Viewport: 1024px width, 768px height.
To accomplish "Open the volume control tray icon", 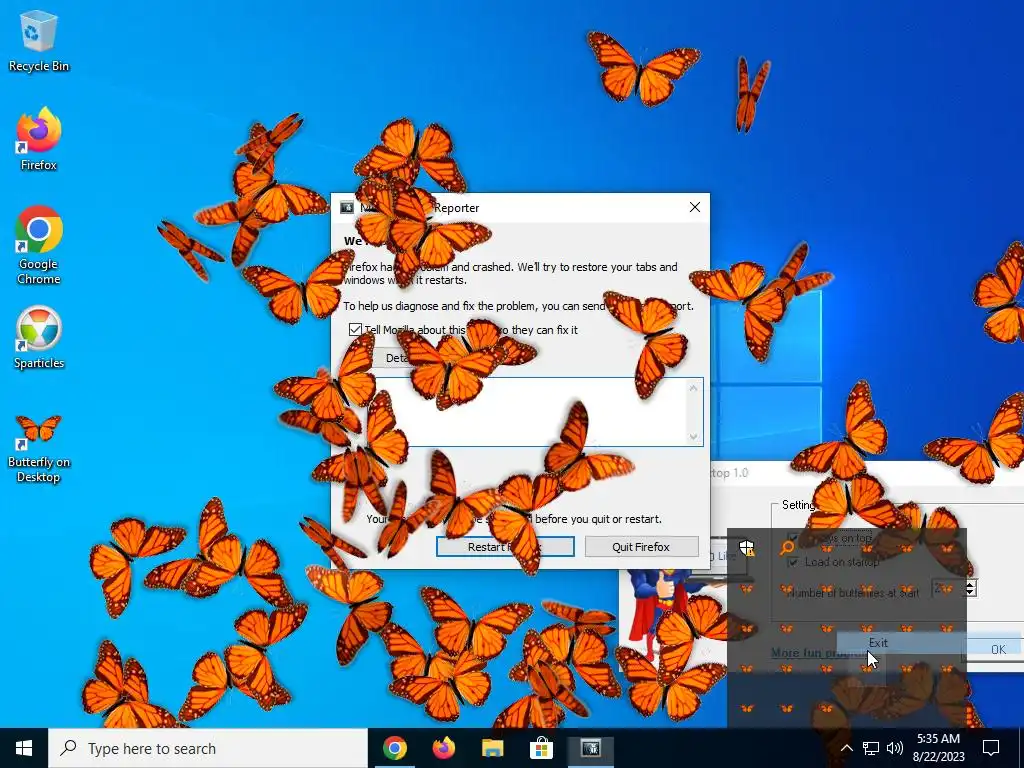I will point(895,748).
